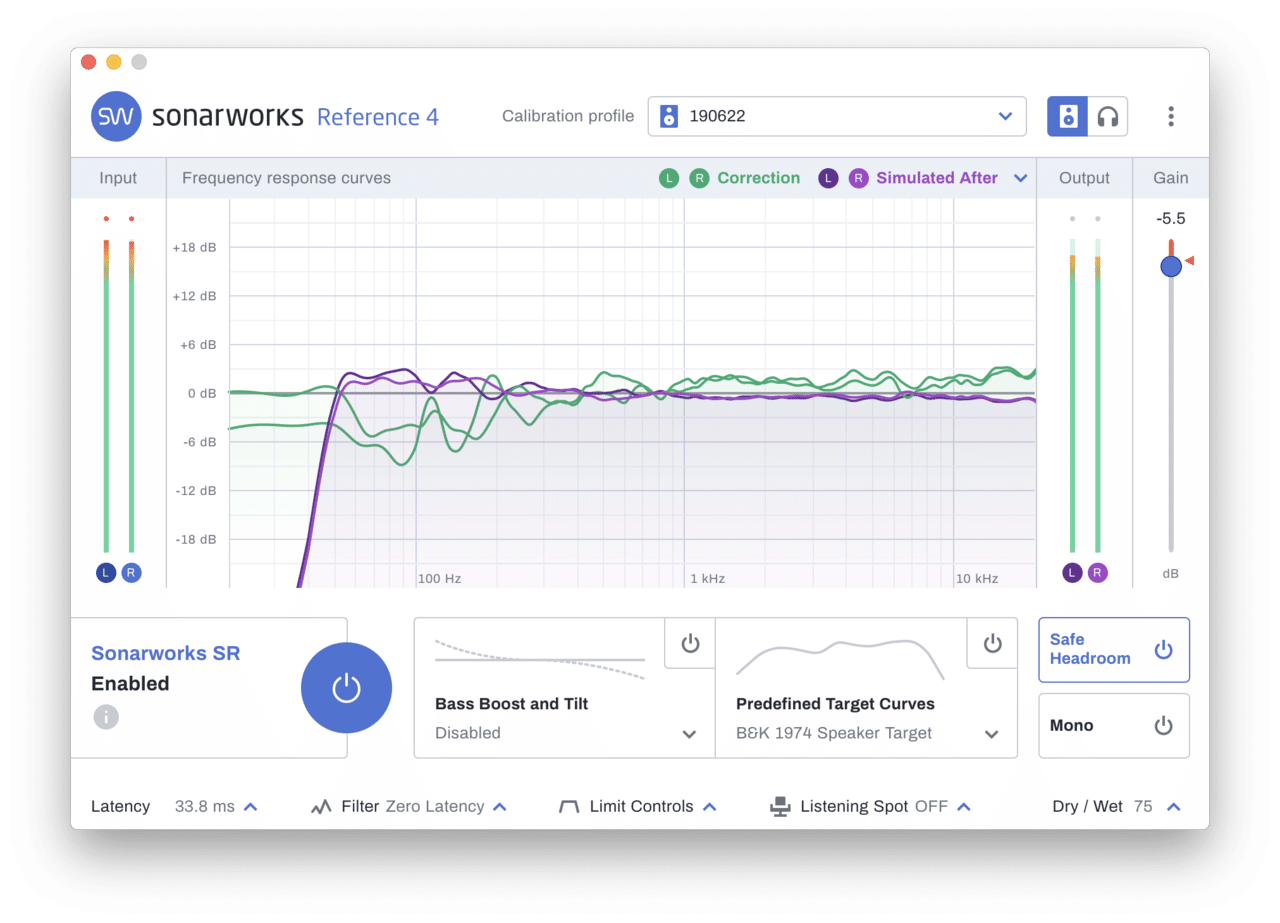Toggle the main calibration power button
1280x923 pixels.
pos(346,688)
